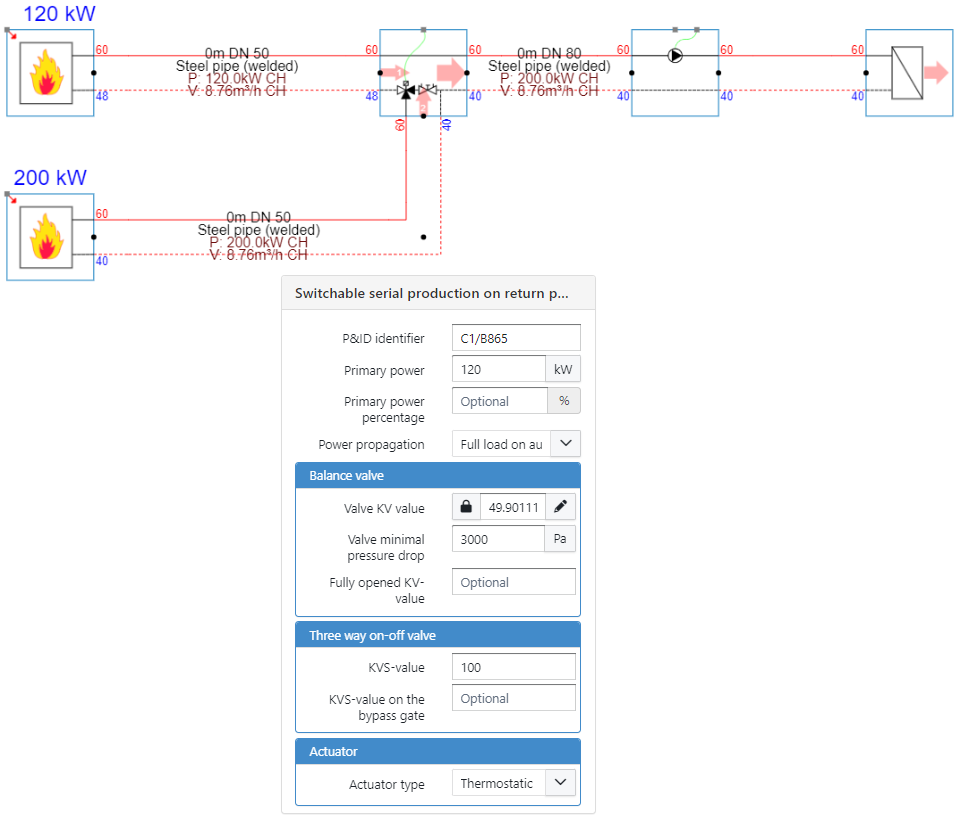Viewport: 957px width, 815px height.
Task: Click the Pa unit button for pressure drop
Action: coord(560,539)
